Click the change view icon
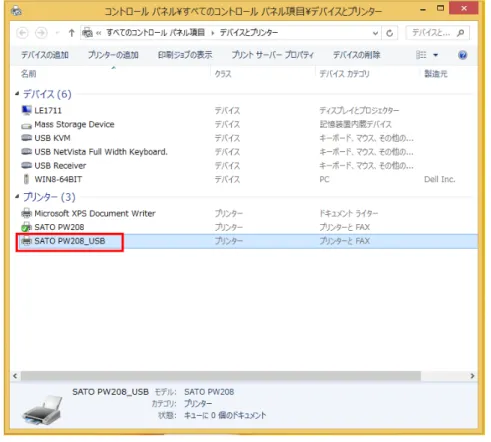491x442 pixels. point(421,55)
